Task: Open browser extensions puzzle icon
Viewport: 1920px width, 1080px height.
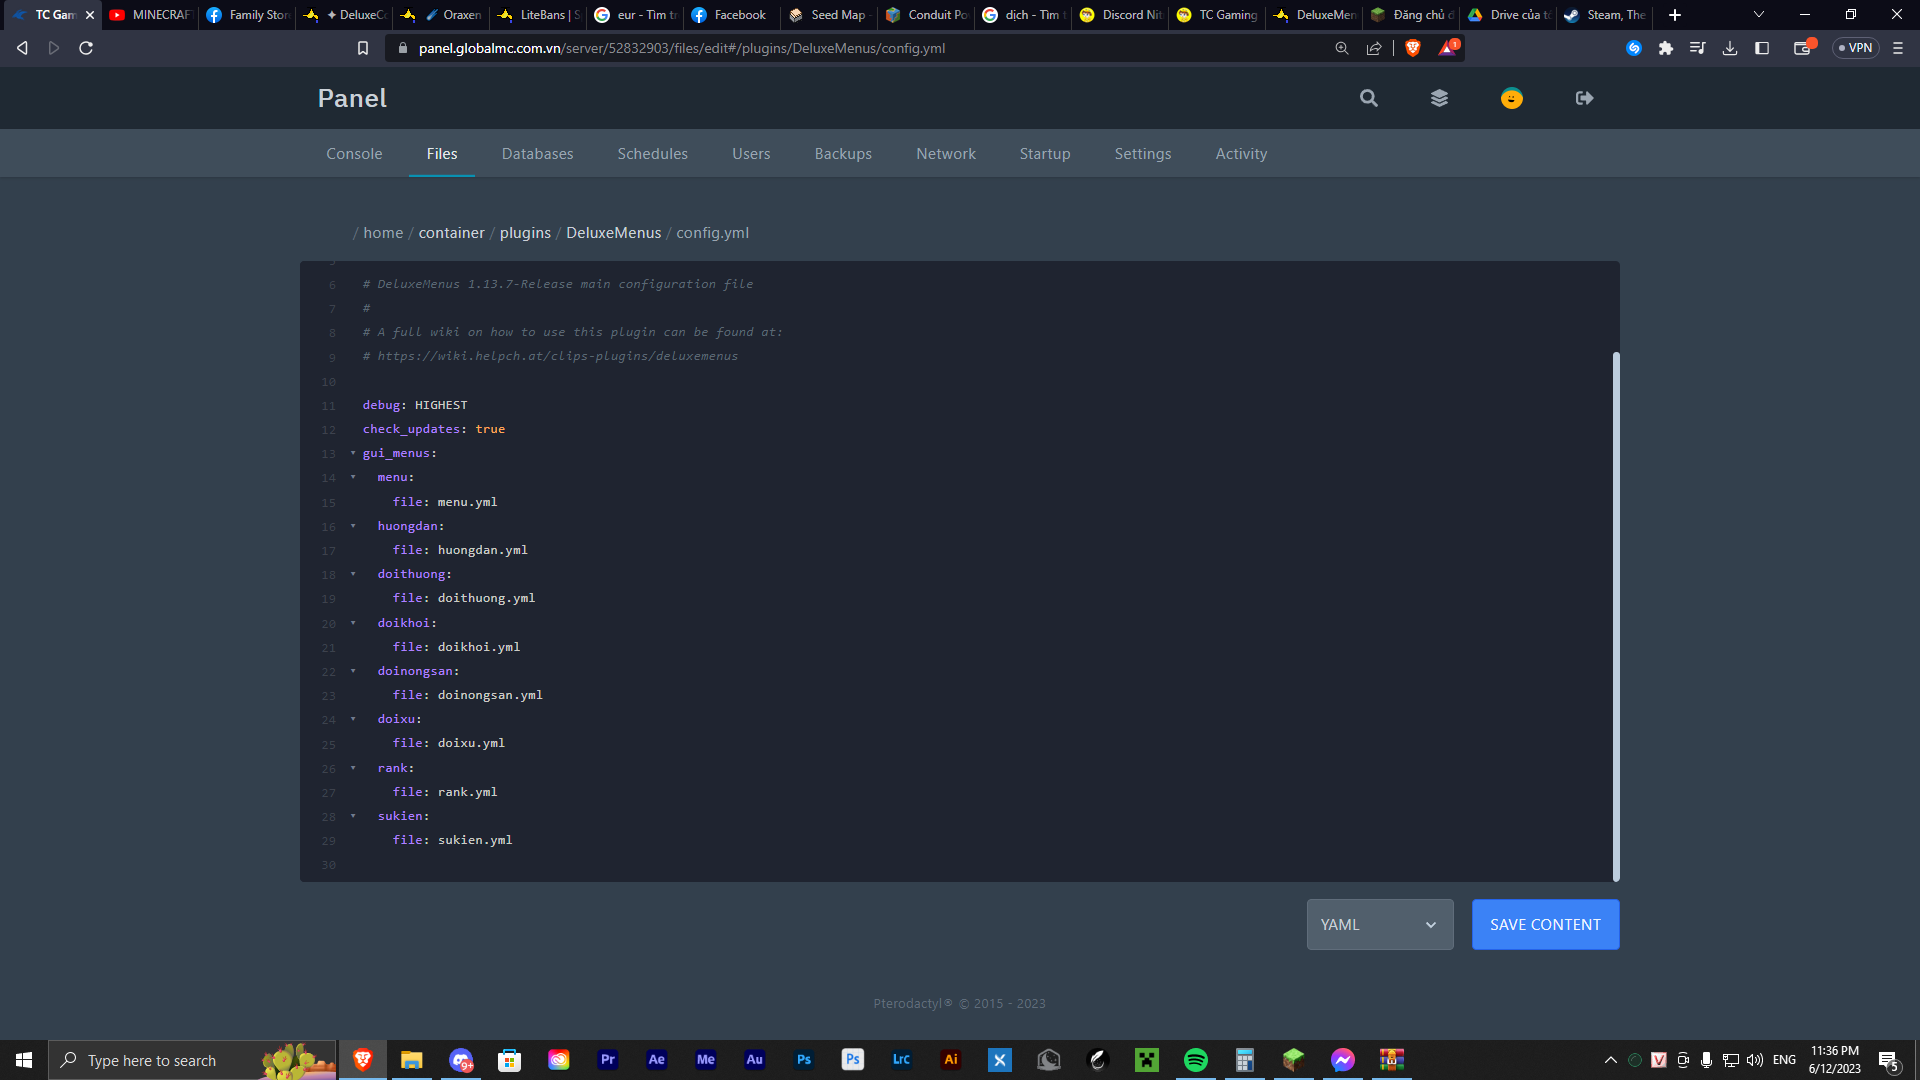Action: tap(1665, 48)
